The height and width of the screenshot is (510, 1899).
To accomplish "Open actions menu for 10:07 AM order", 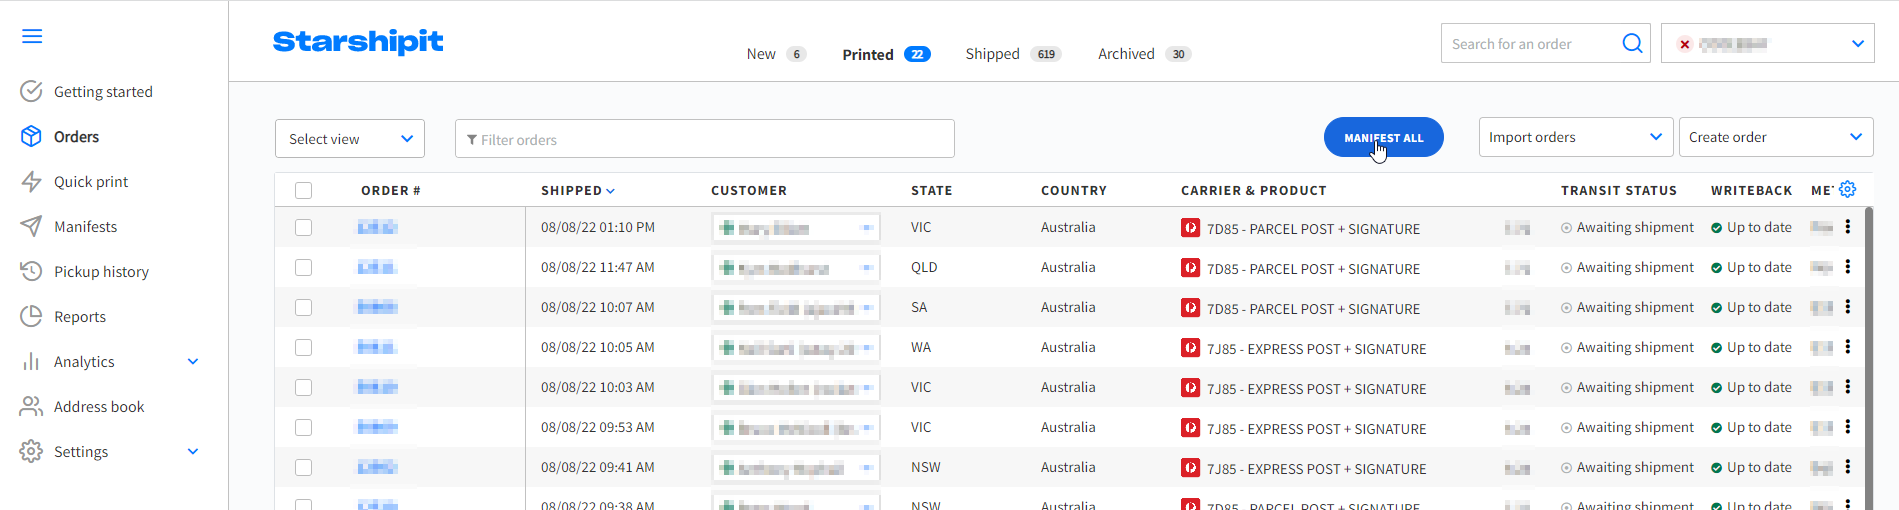I will [1848, 307].
